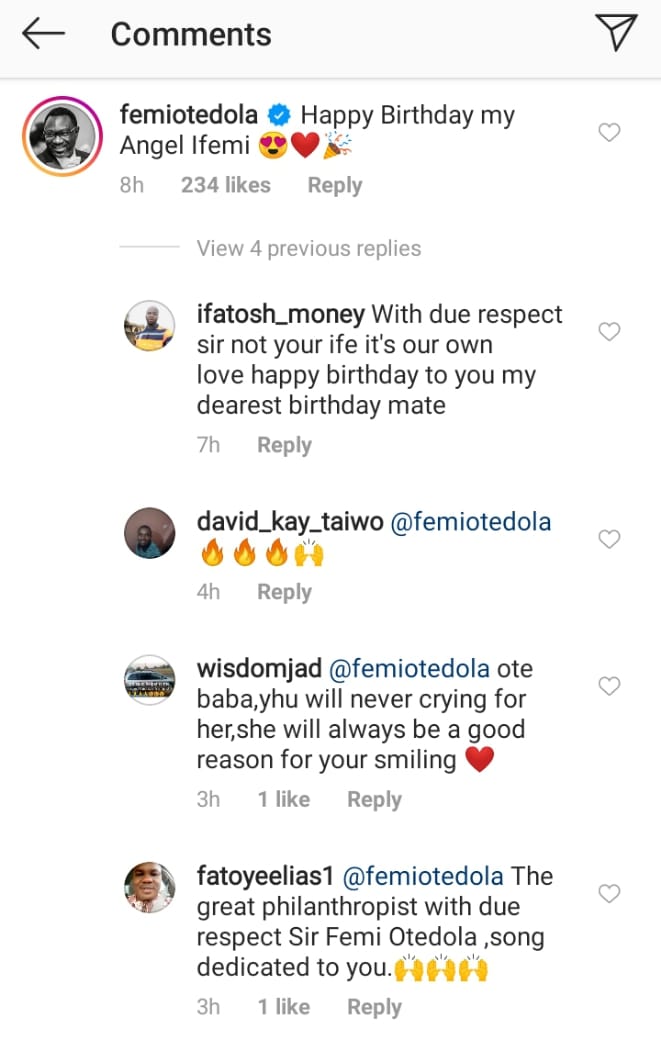This screenshot has height=1051, width=661.
Task: Open direct messages via paper plane icon
Action: (x=616, y=34)
